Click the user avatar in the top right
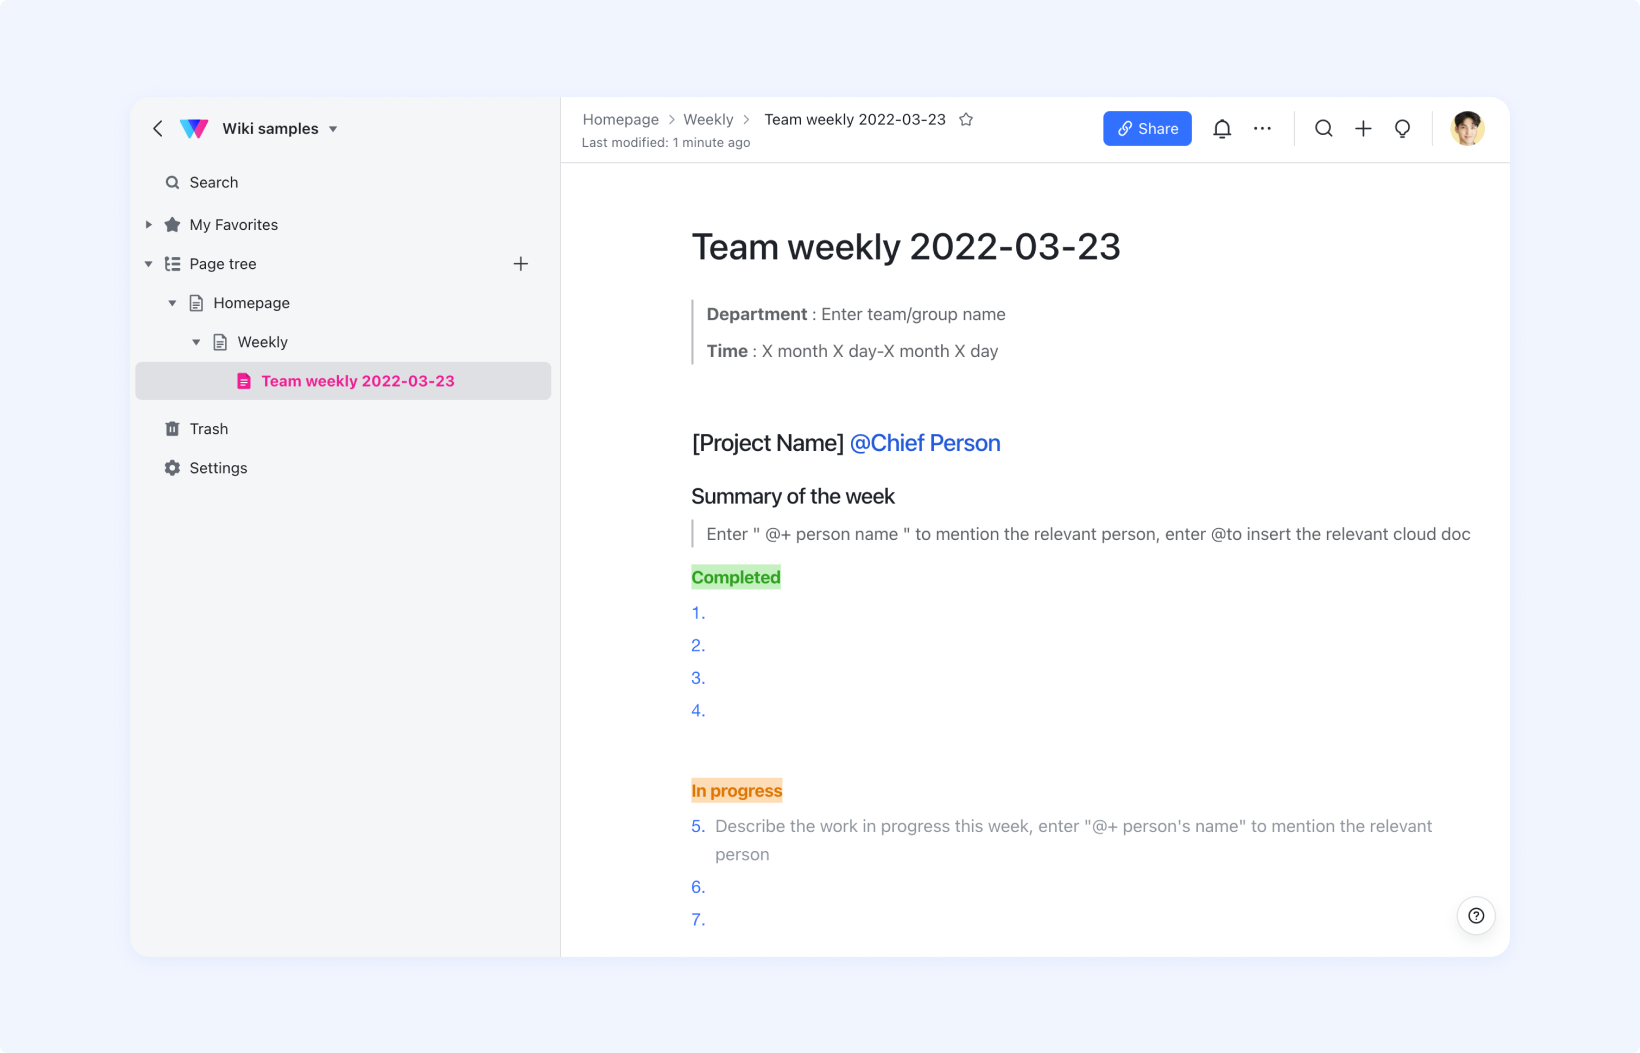 (x=1467, y=128)
